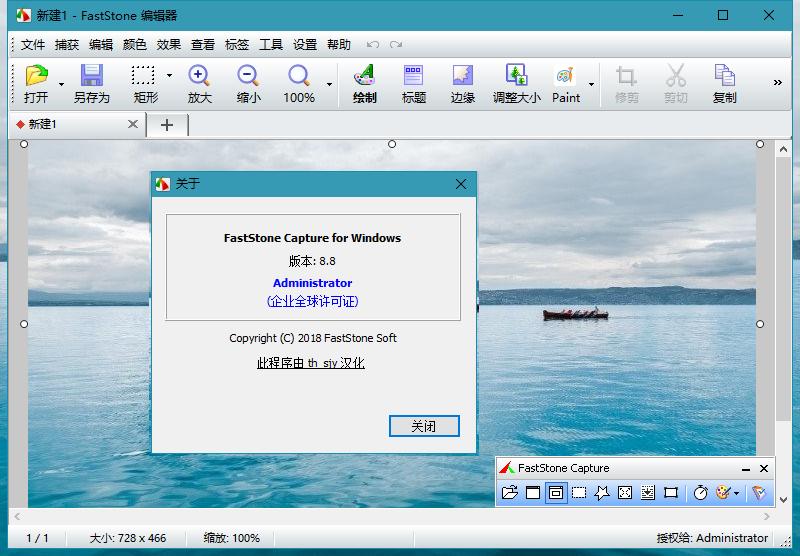This screenshot has width=800, height=556.
Task: Click 授权给: Administrator in the status bar
Action: (x=712, y=538)
